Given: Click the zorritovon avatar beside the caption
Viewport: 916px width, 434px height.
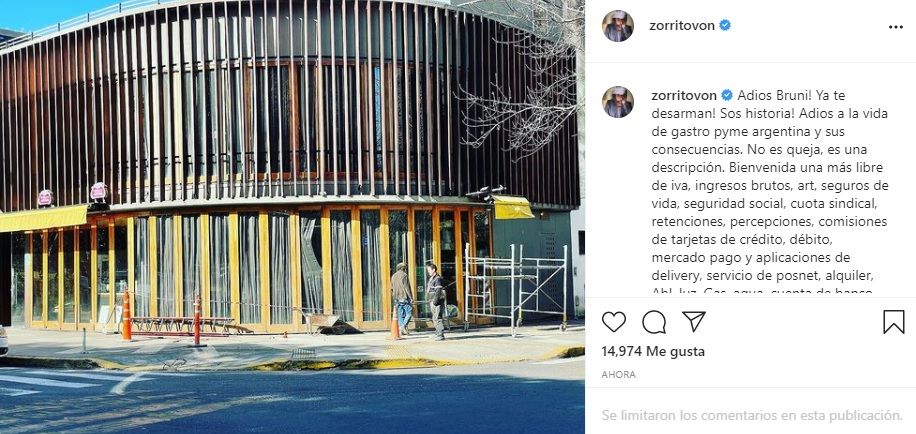Looking at the screenshot, I should [617, 102].
